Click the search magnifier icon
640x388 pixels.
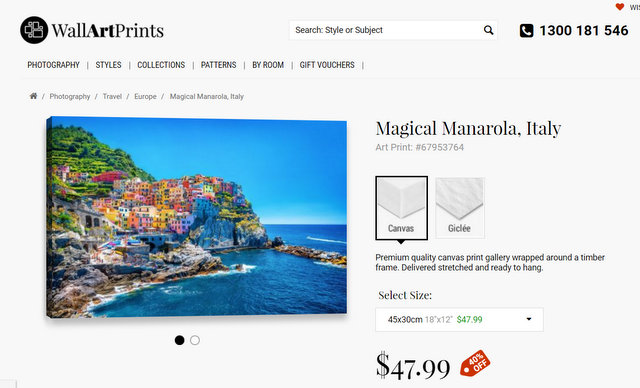[488, 30]
